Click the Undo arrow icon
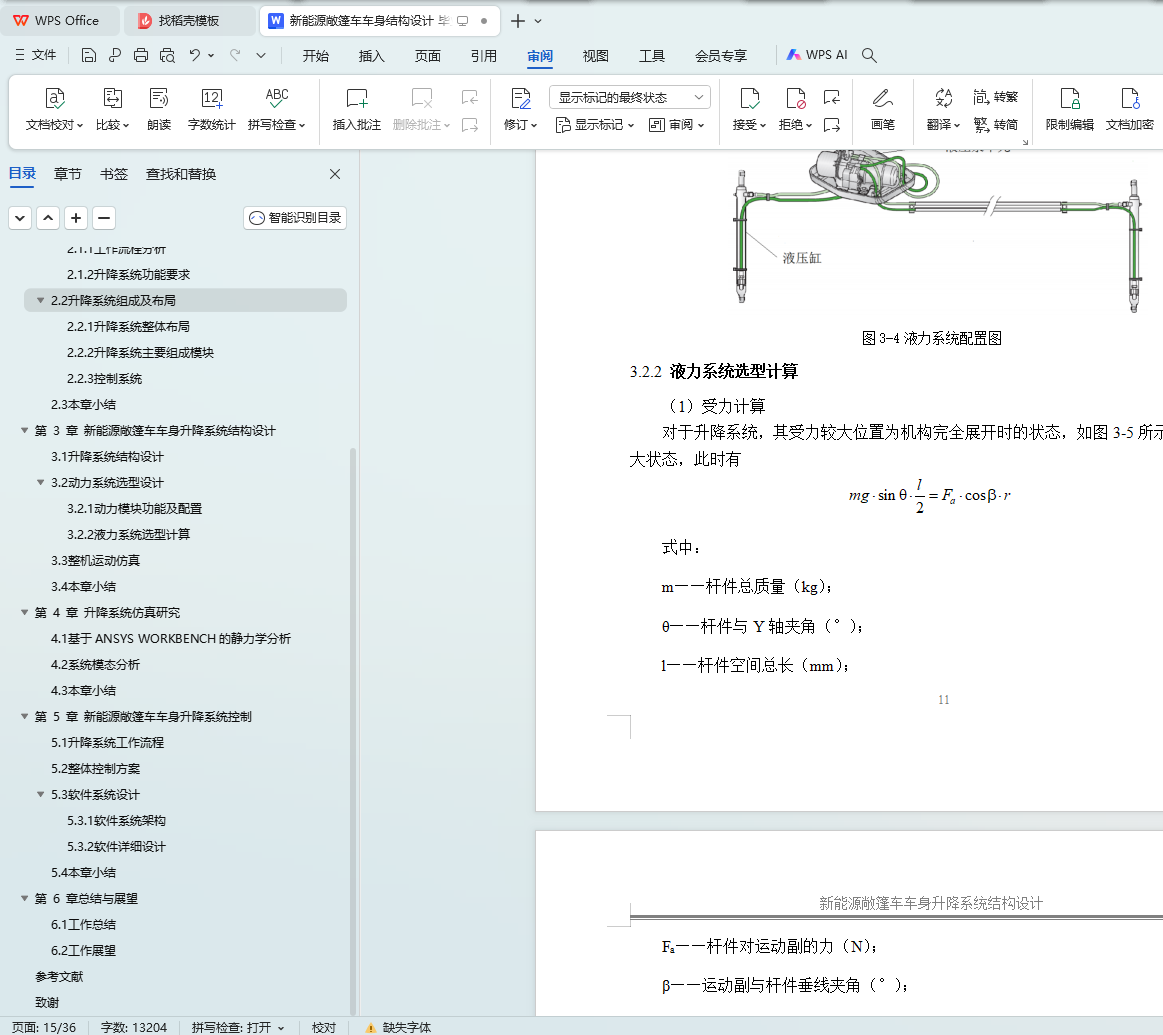This screenshot has height=1035, width=1163. pos(194,55)
